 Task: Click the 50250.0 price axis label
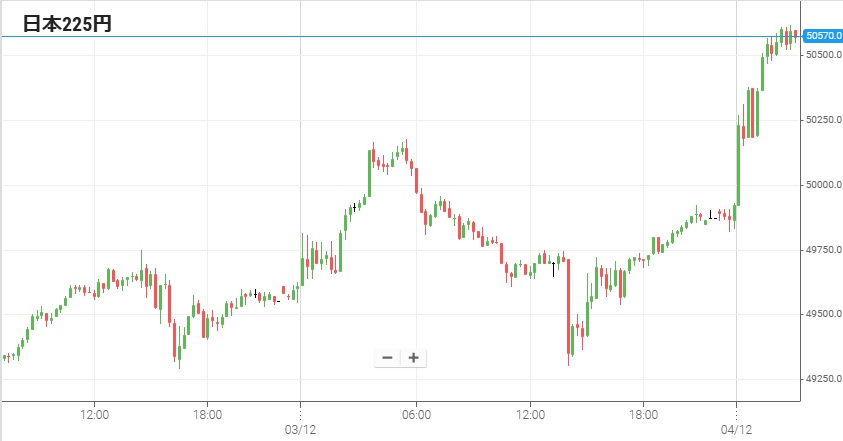(822, 120)
